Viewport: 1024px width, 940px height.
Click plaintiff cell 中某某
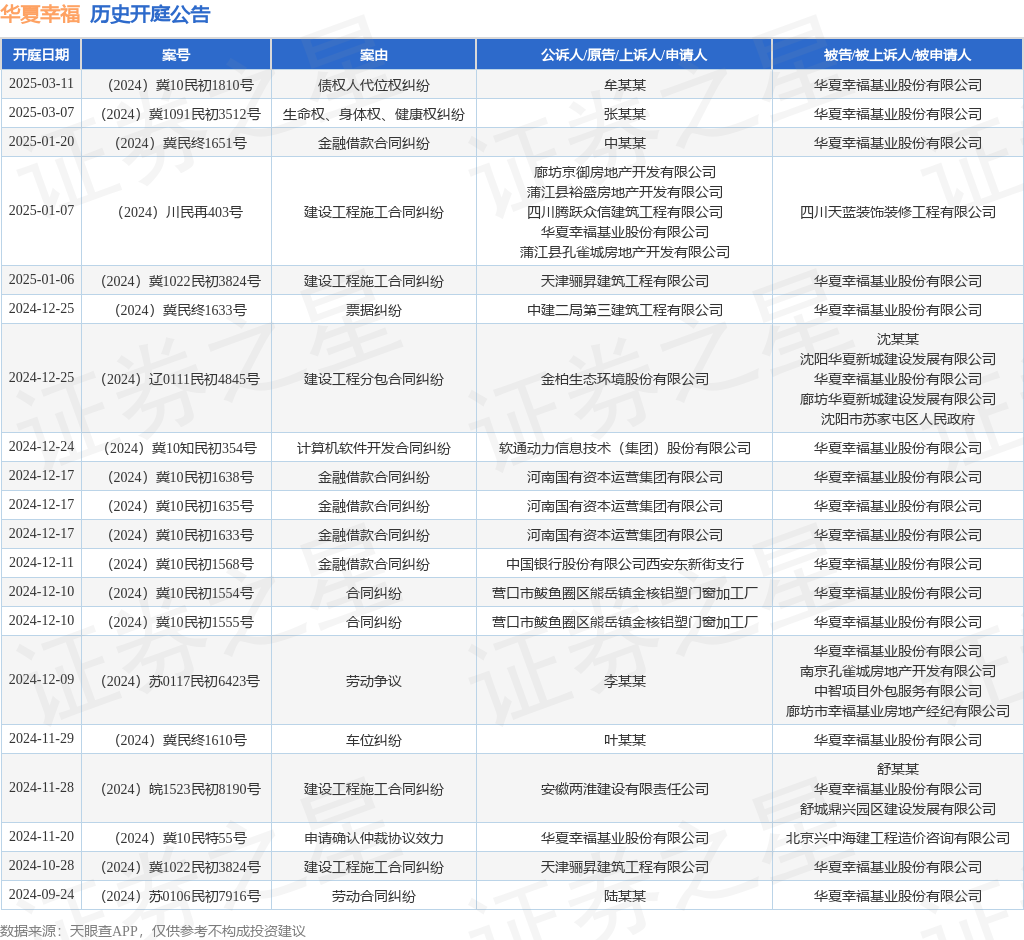(624, 143)
